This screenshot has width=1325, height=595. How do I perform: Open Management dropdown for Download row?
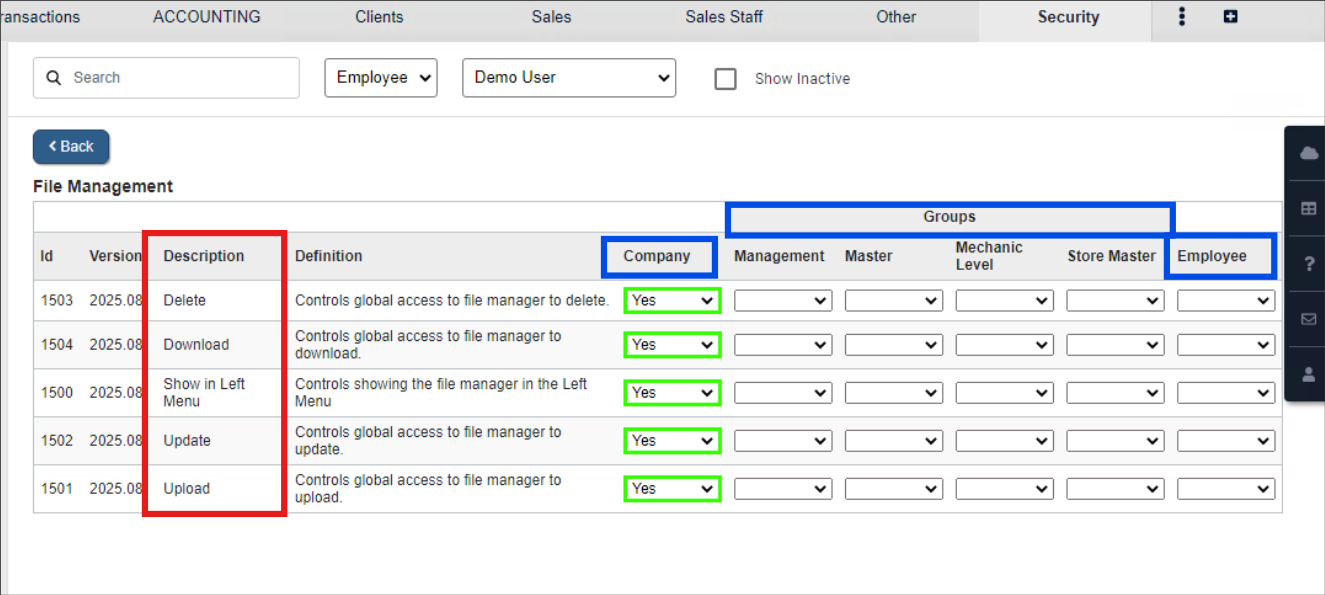point(782,345)
